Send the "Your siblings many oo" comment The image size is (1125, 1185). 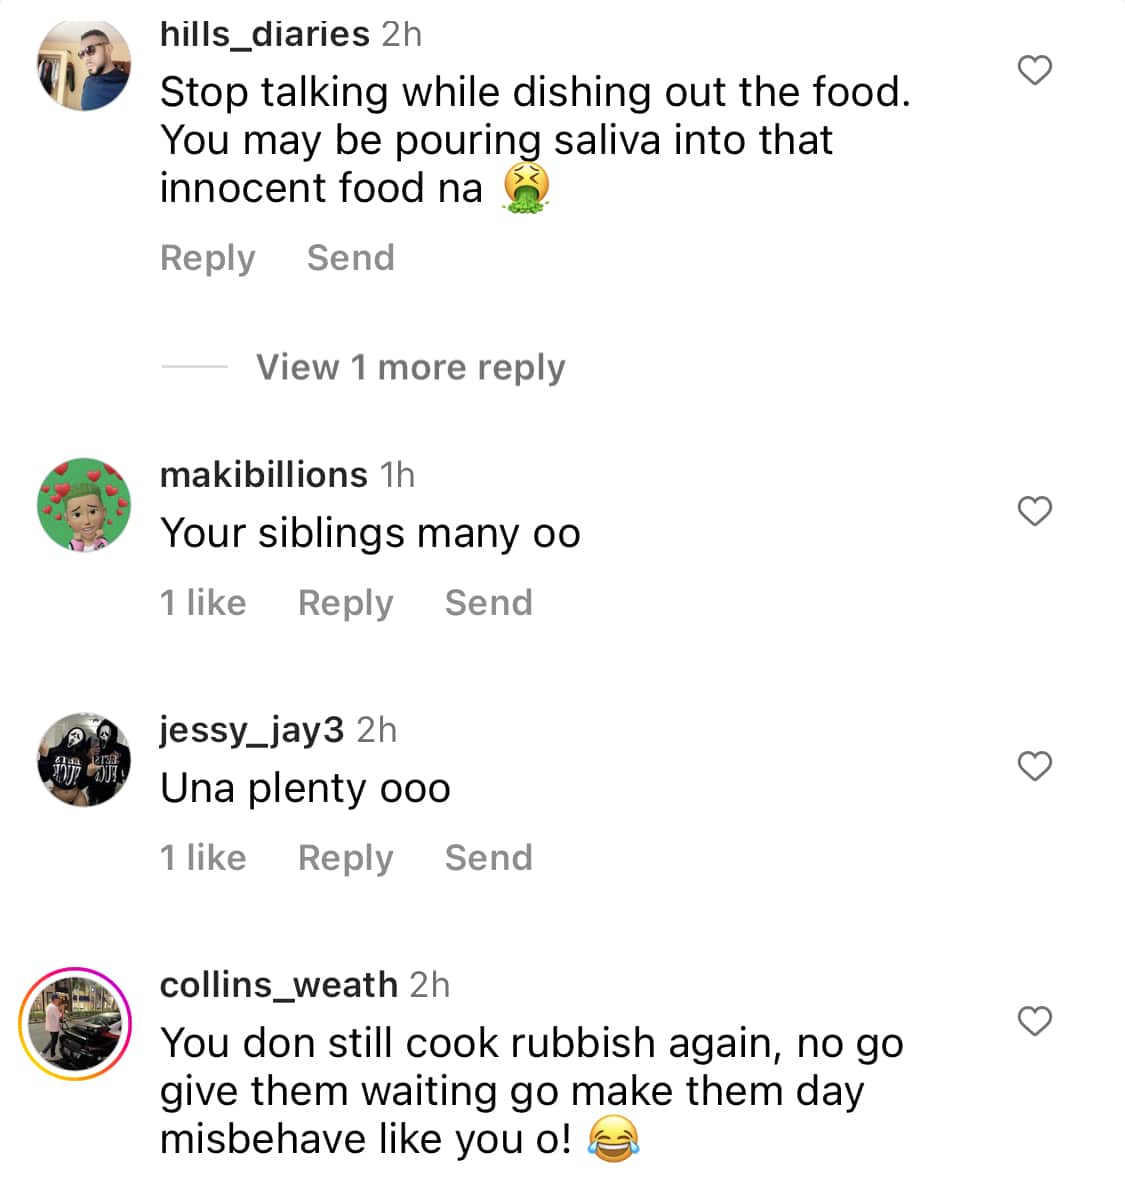click(488, 603)
